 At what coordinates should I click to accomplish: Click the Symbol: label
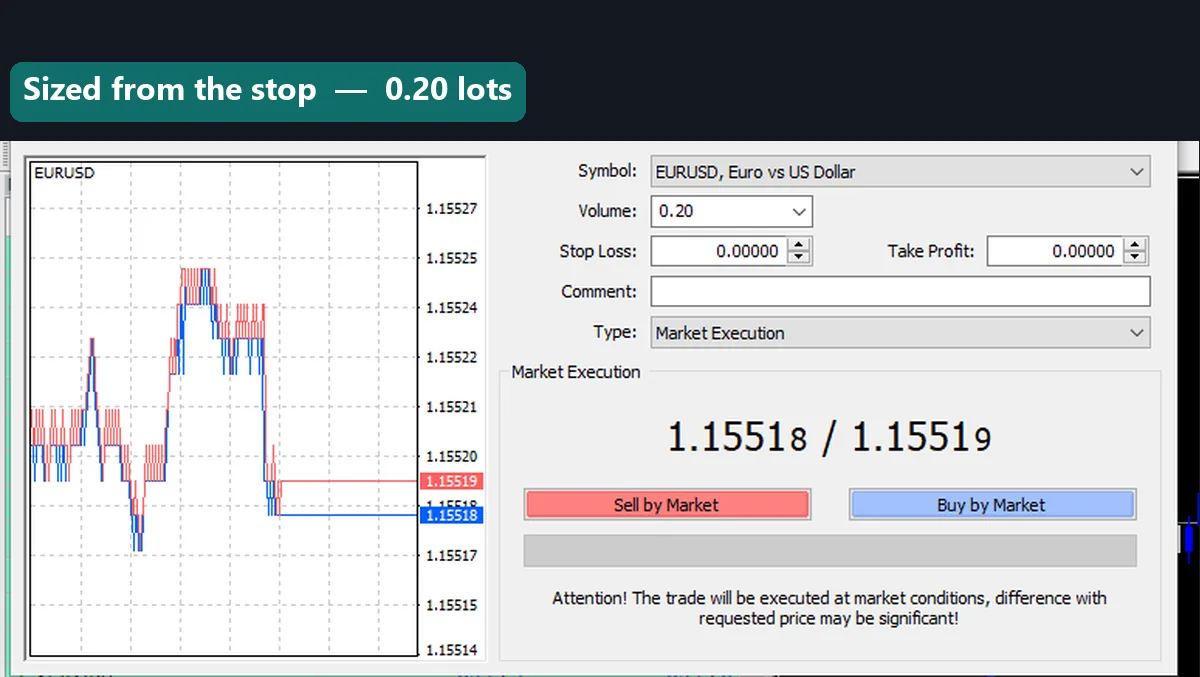click(x=607, y=171)
